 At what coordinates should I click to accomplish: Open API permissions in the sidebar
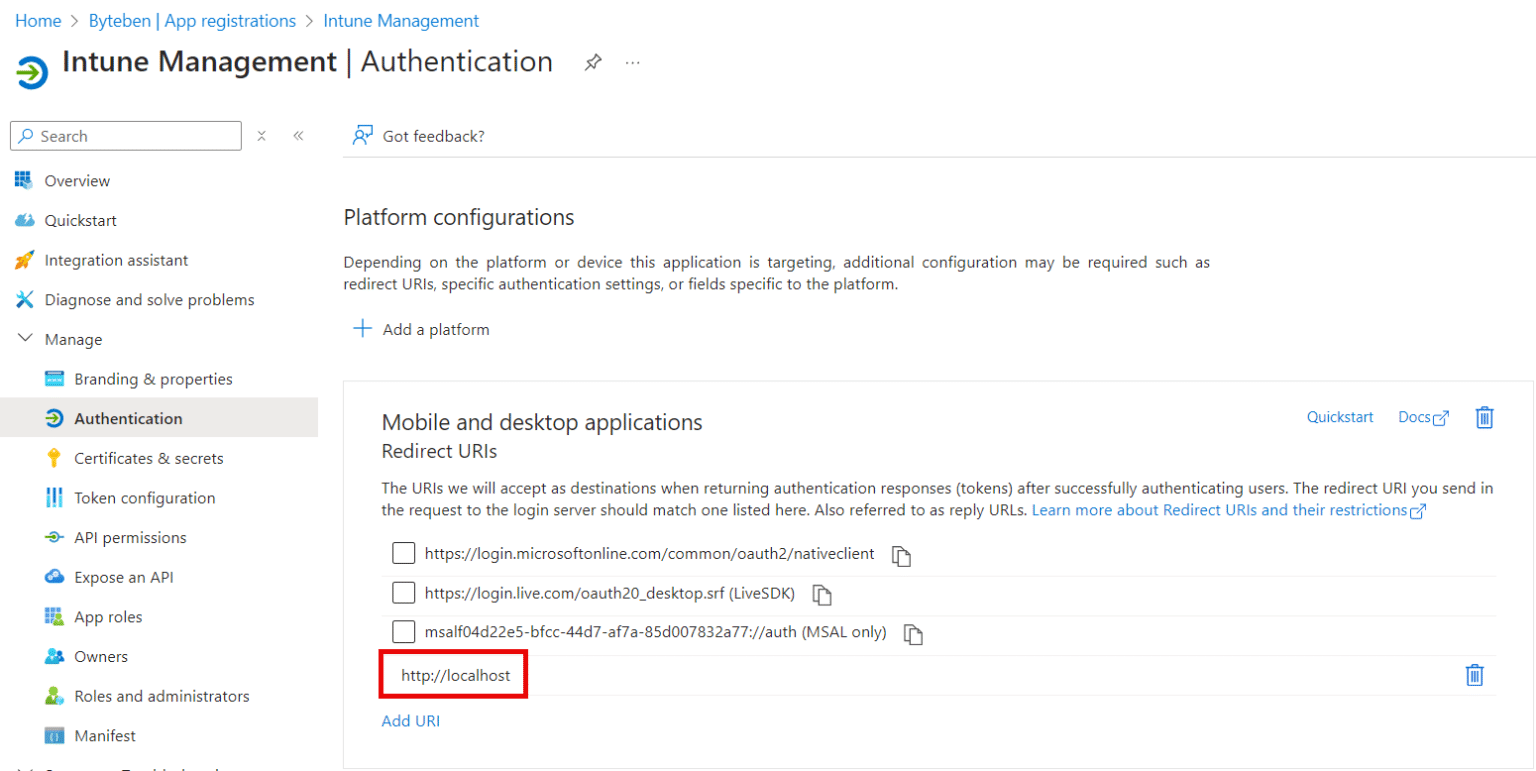pyautogui.click(x=131, y=537)
